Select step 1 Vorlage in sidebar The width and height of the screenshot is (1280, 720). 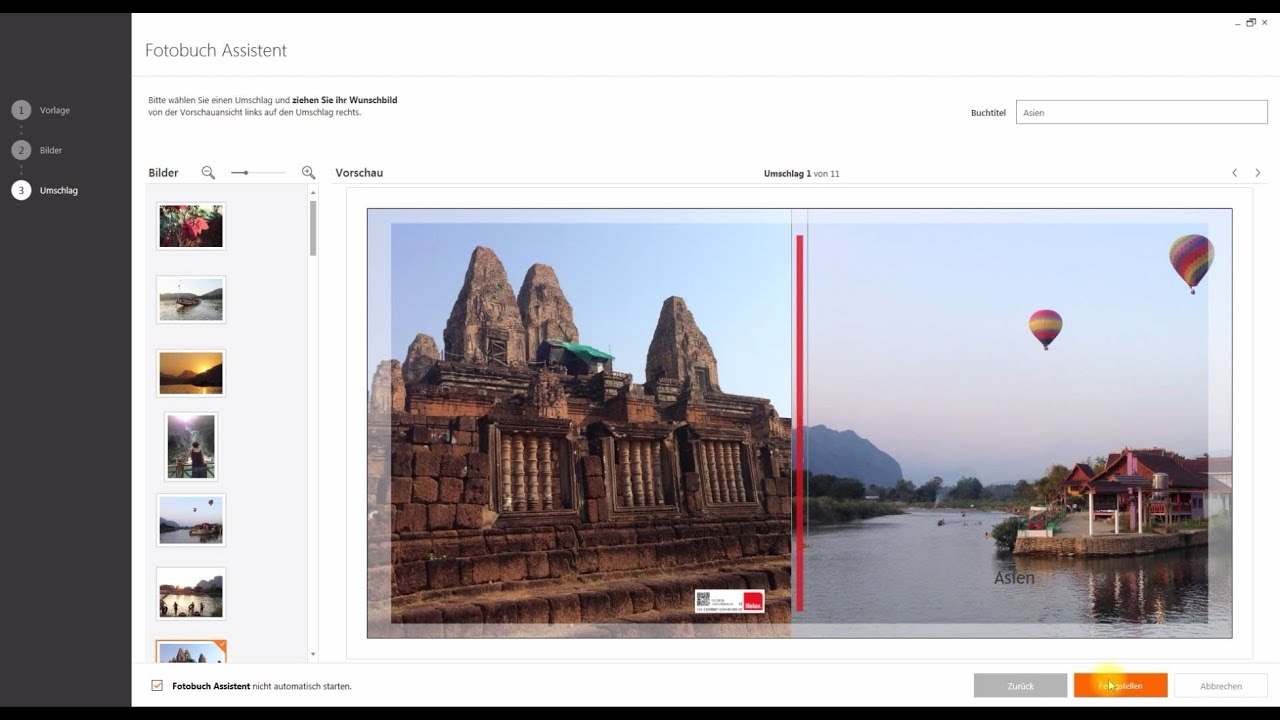41,110
